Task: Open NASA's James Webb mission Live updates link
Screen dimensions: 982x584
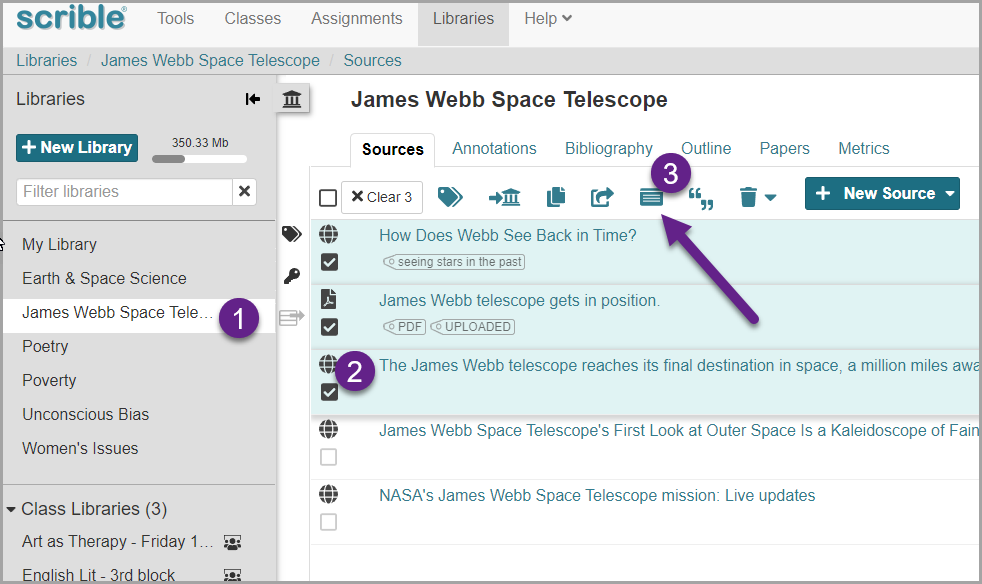Action: click(x=597, y=496)
